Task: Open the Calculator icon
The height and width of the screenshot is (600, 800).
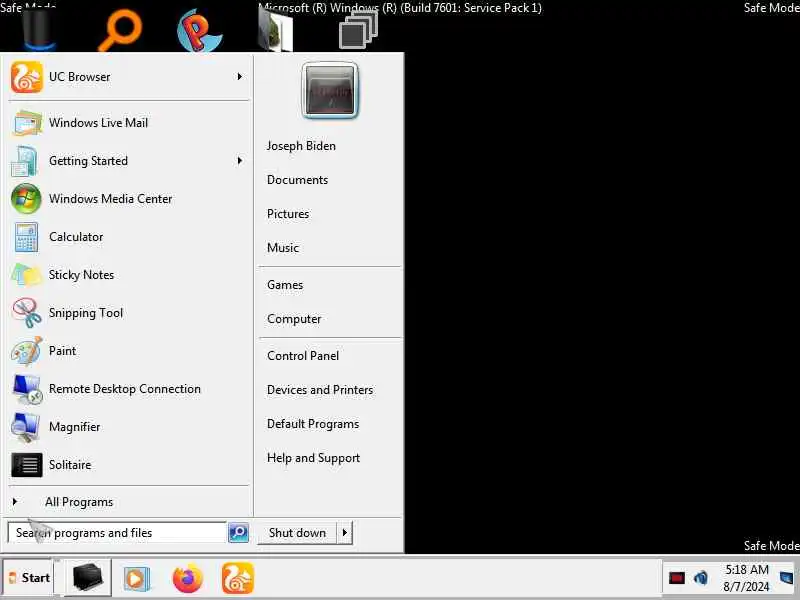Action: (26, 237)
